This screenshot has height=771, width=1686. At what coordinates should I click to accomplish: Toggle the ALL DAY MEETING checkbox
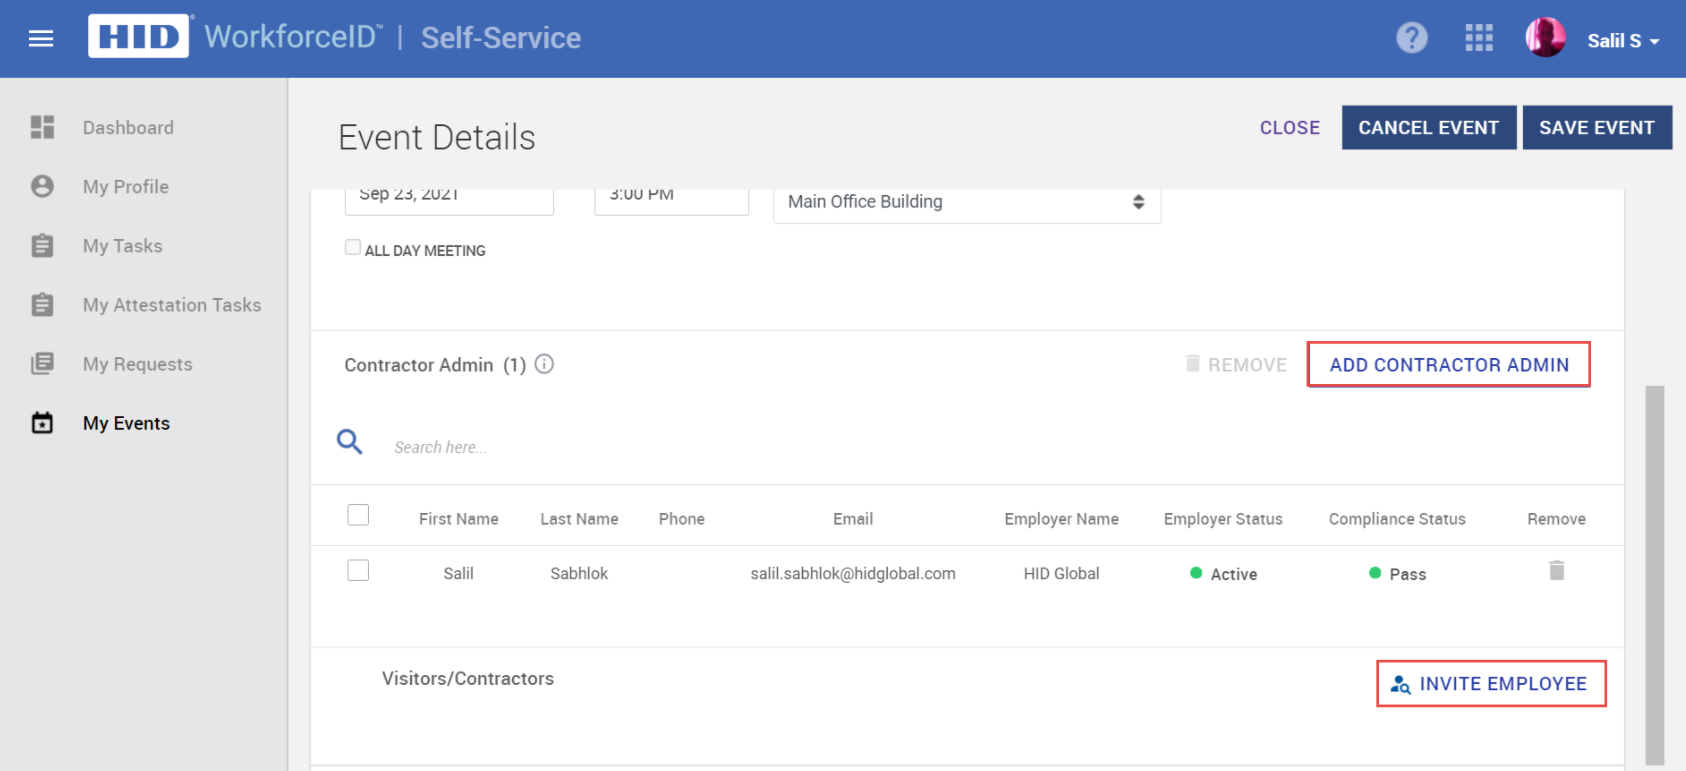coord(353,247)
